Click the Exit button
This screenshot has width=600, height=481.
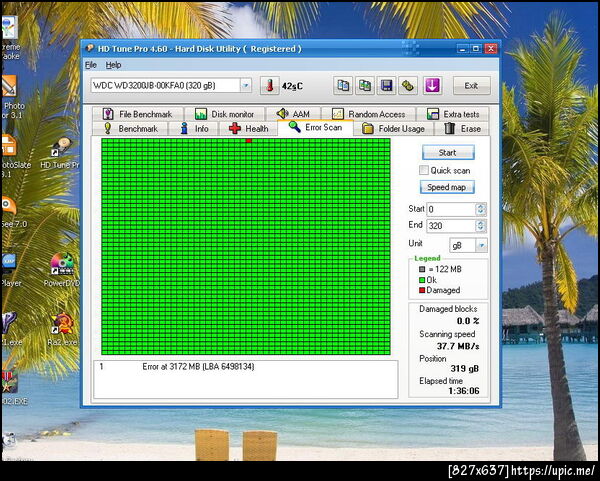pos(471,86)
